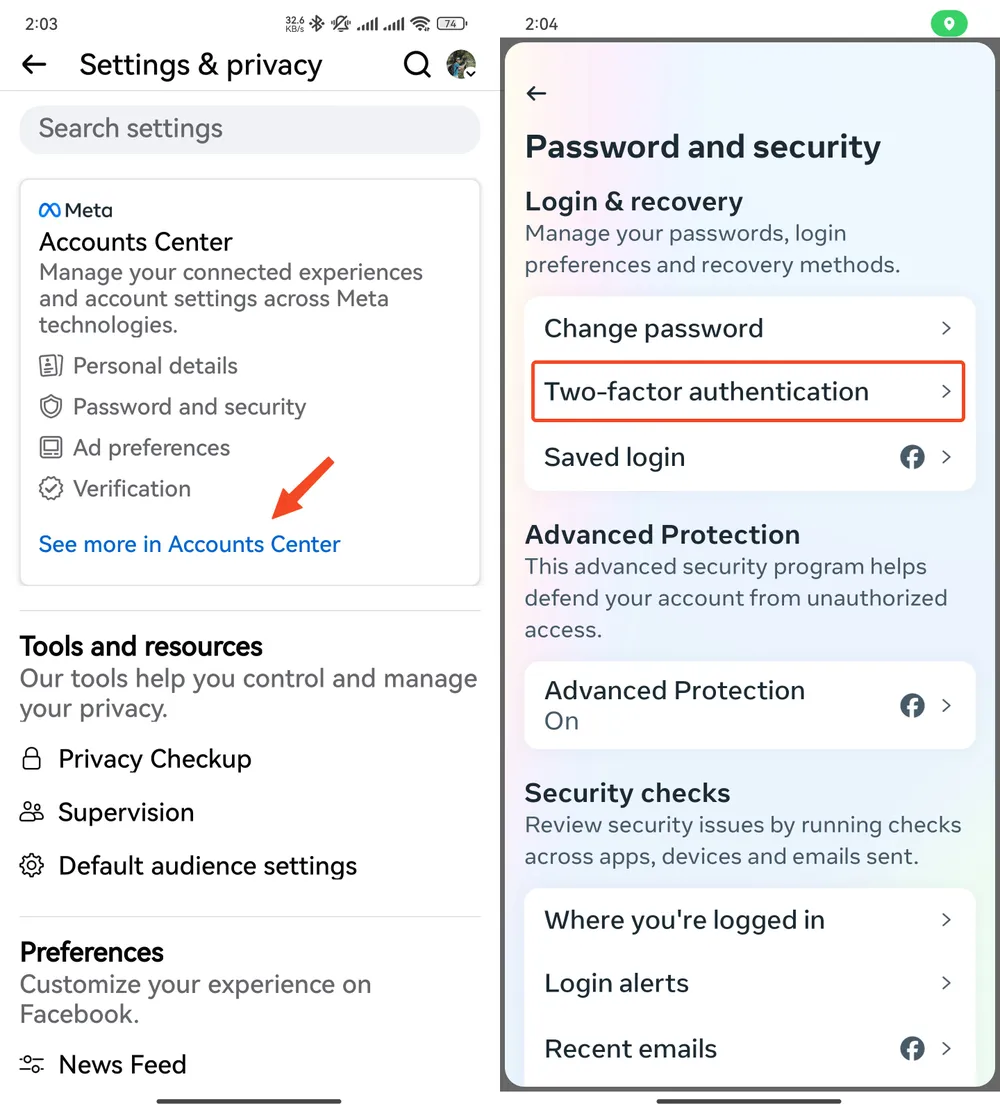Tap the Ad preferences icon
The image size is (1000, 1111).
click(51, 448)
